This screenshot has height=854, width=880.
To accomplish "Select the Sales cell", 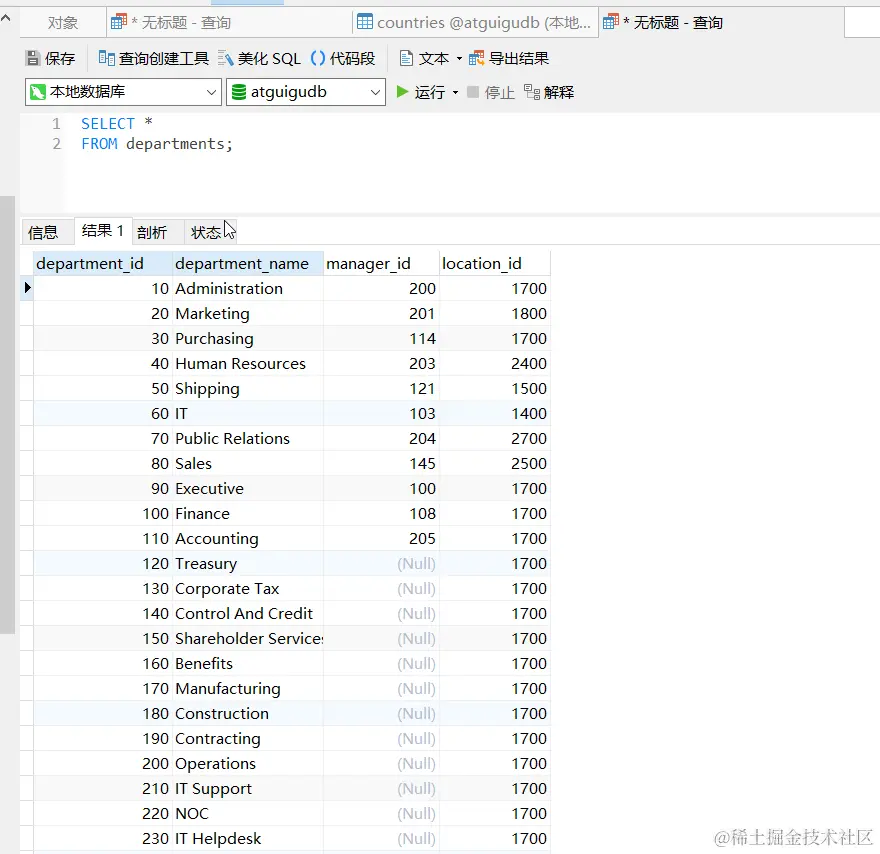I will [x=248, y=463].
